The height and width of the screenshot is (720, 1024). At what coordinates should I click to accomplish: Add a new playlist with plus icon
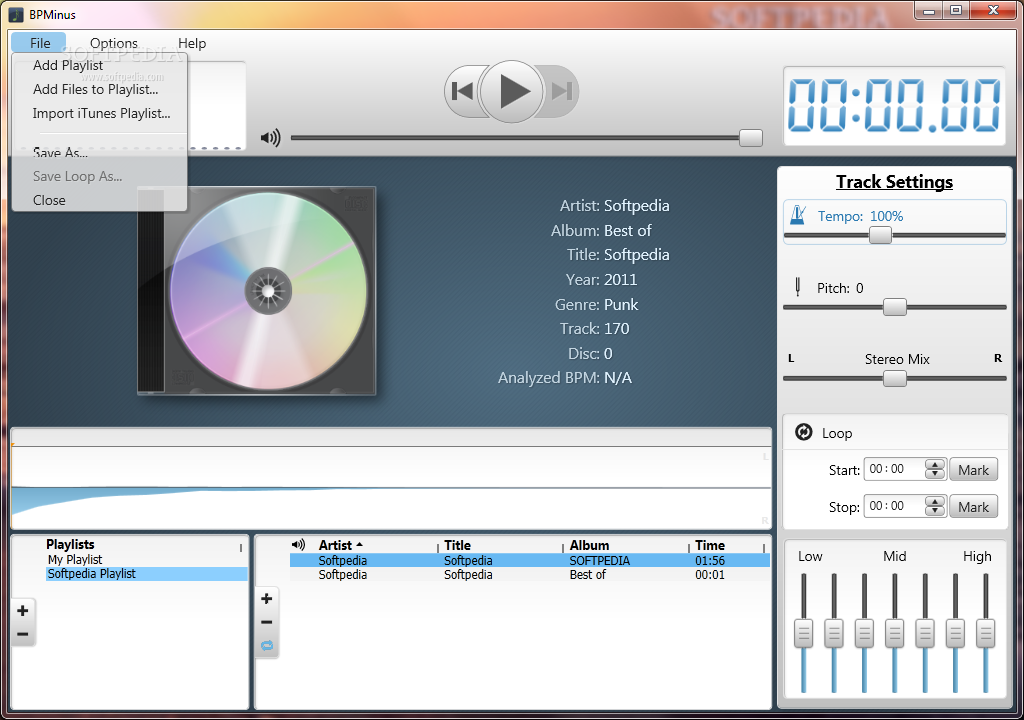(x=23, y=610)
